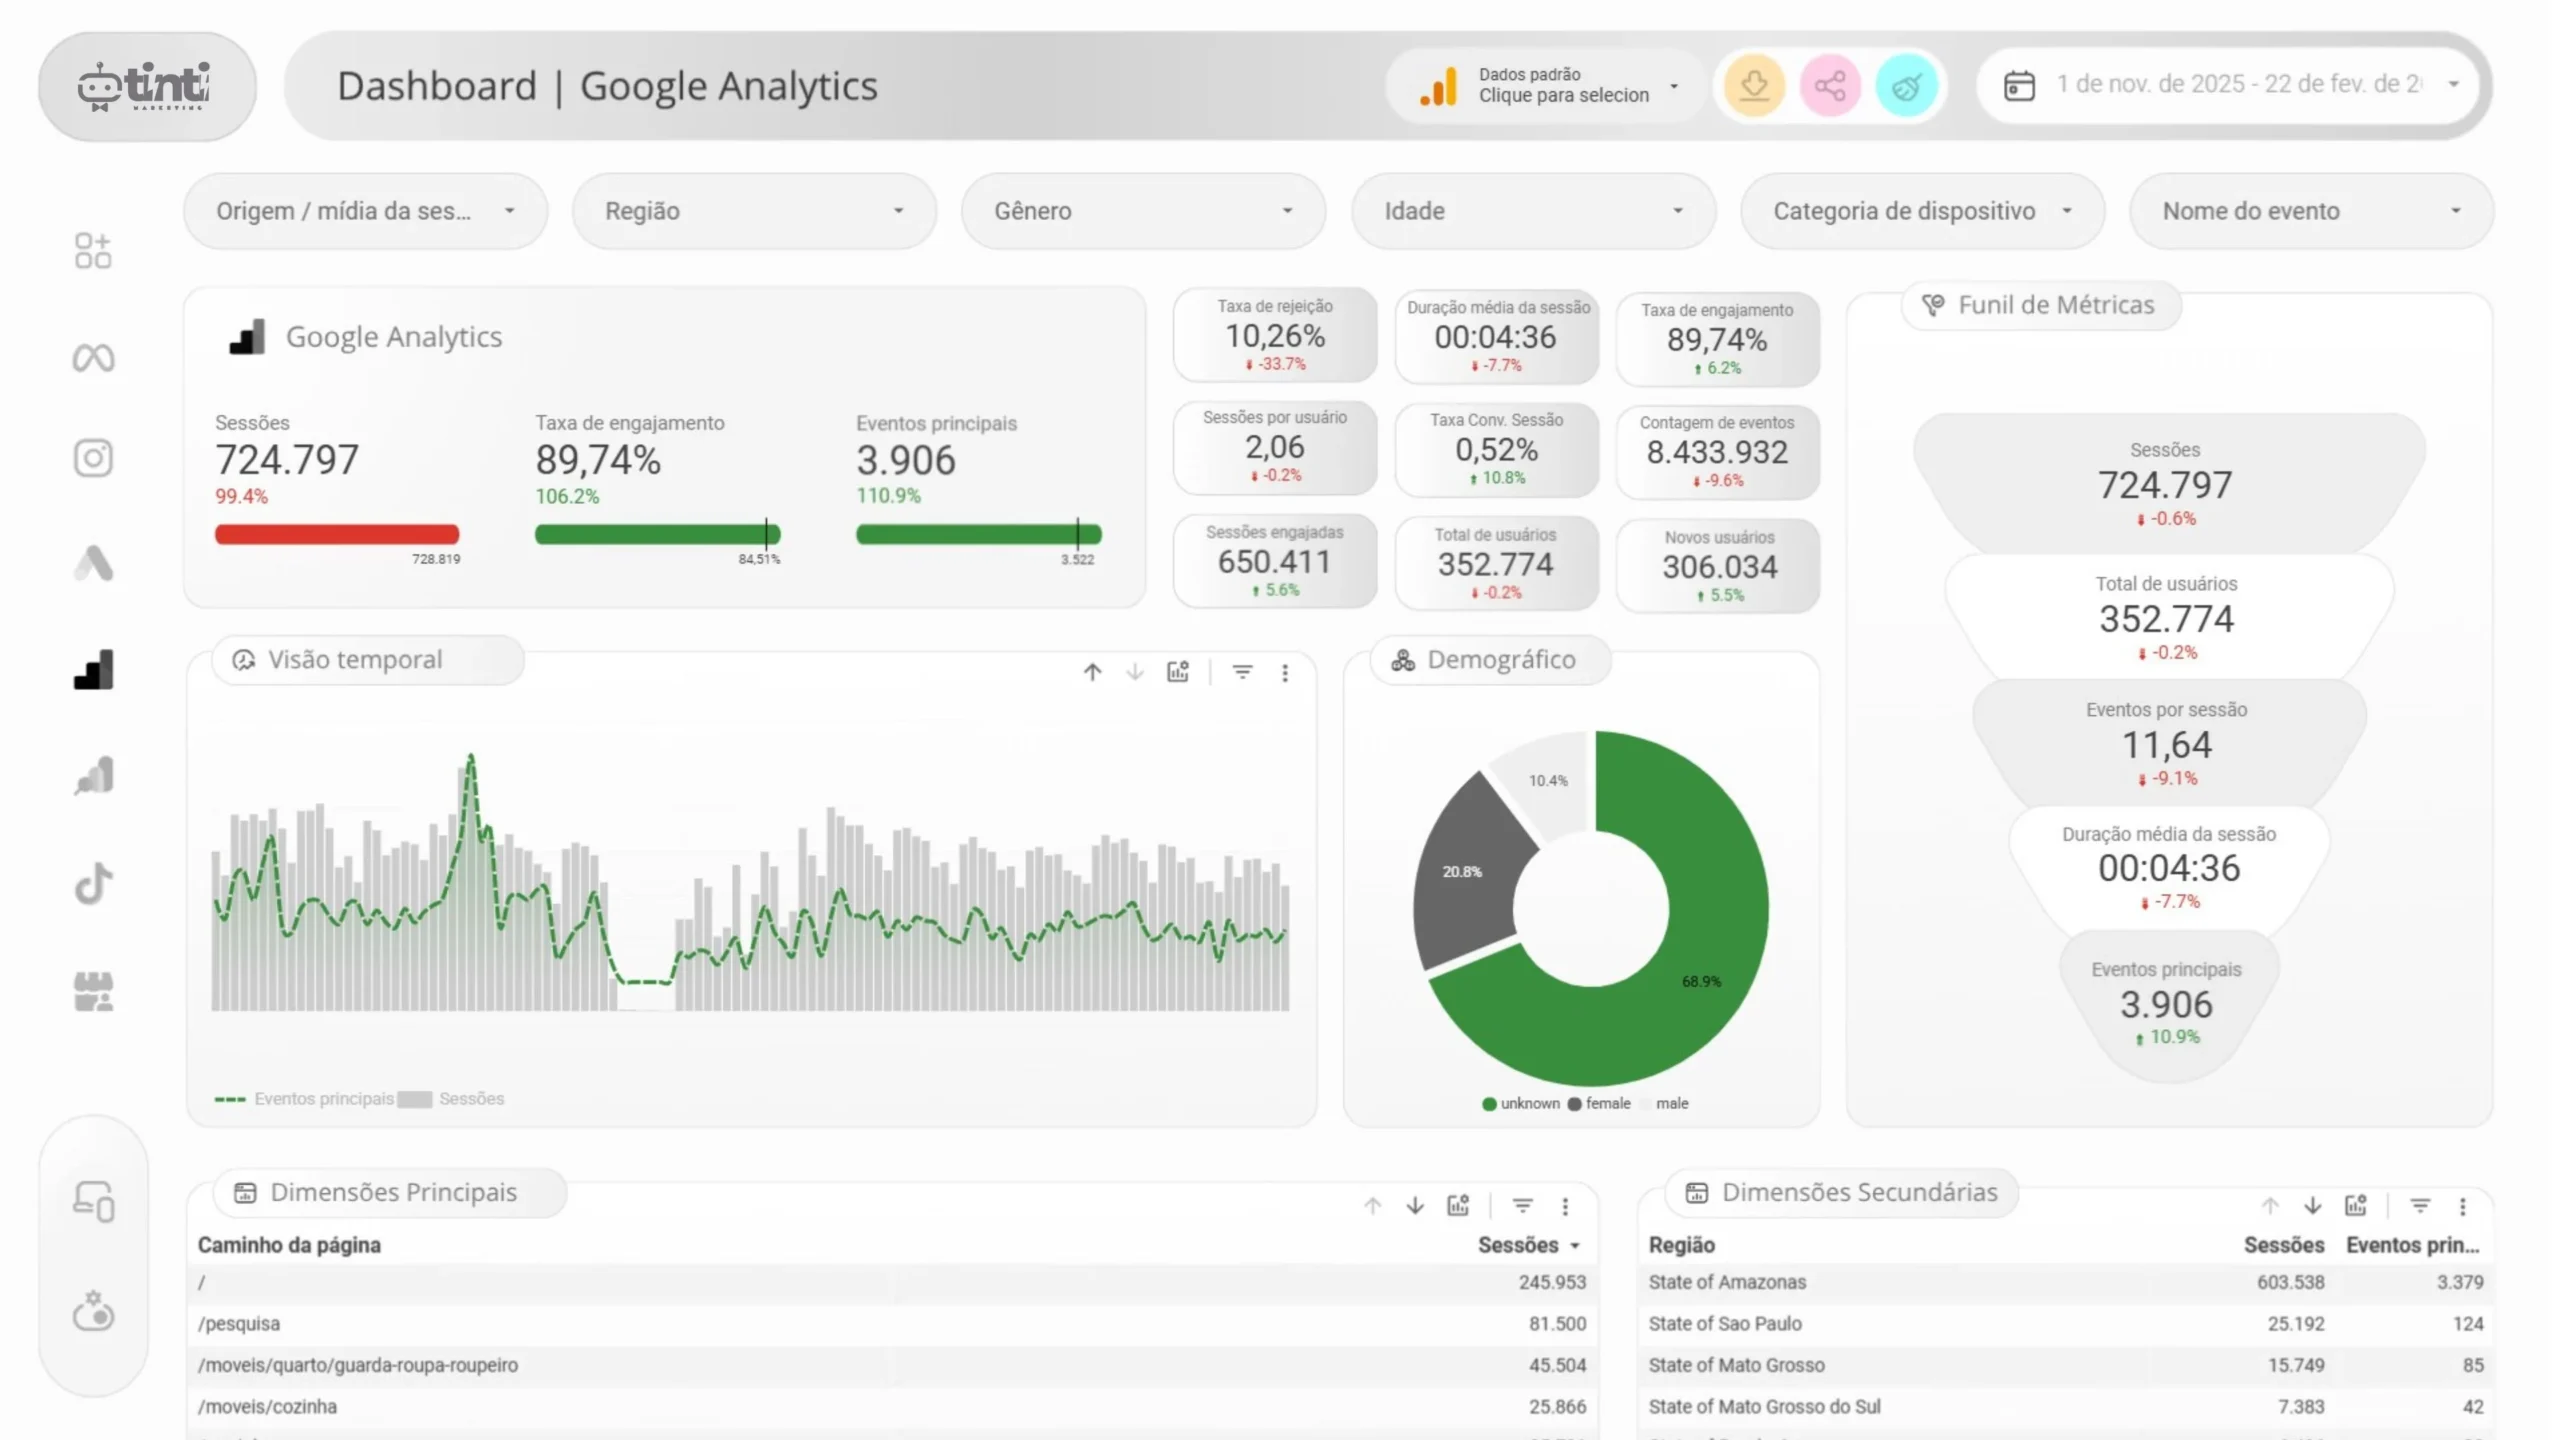
Task: Open the Idade filter dropdown
Action: (x=1533, y=211)
